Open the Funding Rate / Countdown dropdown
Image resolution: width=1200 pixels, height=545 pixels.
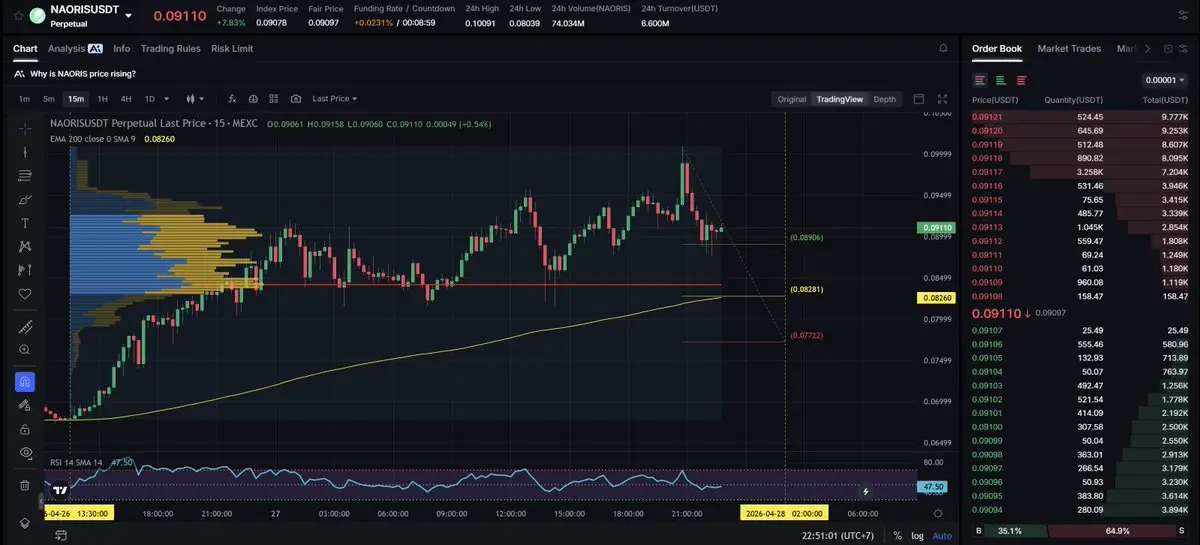pos(404,8)
